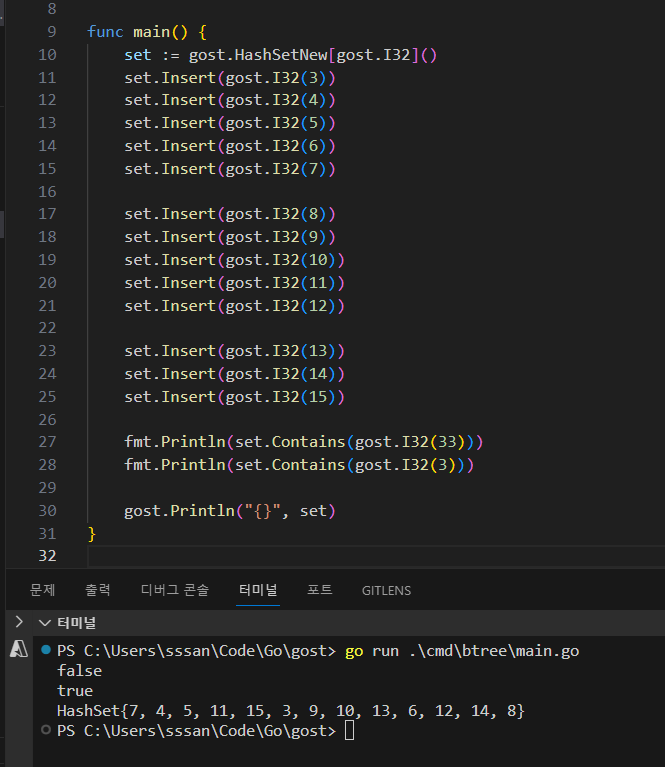Select the 터미널 panel tab

(x=258, y=590)
